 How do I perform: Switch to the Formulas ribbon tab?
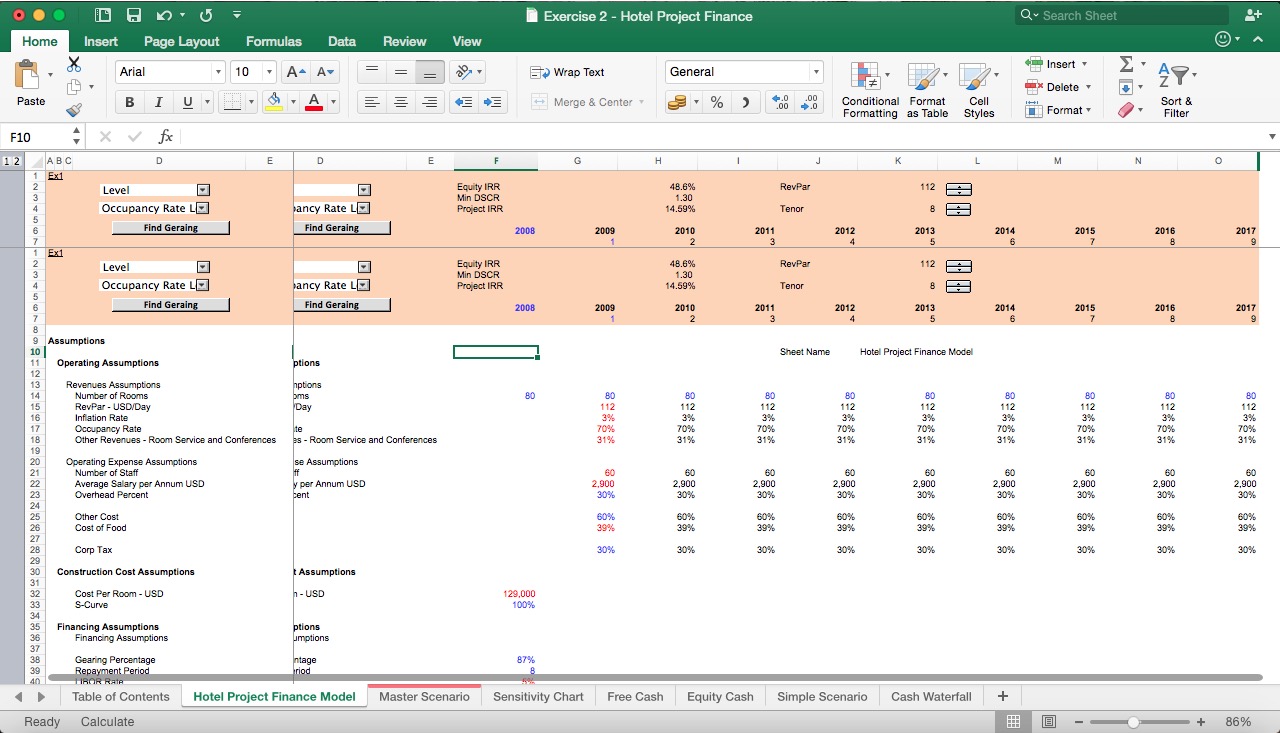point(273,41)
